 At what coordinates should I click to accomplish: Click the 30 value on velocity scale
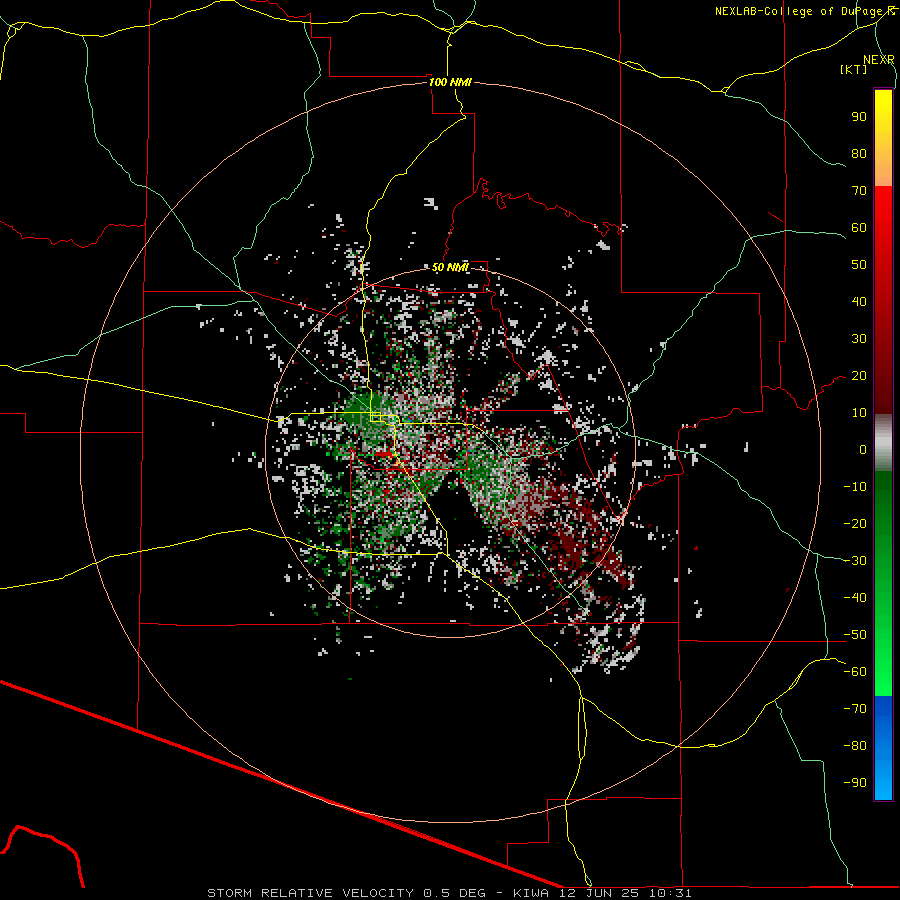coord(859,339)
